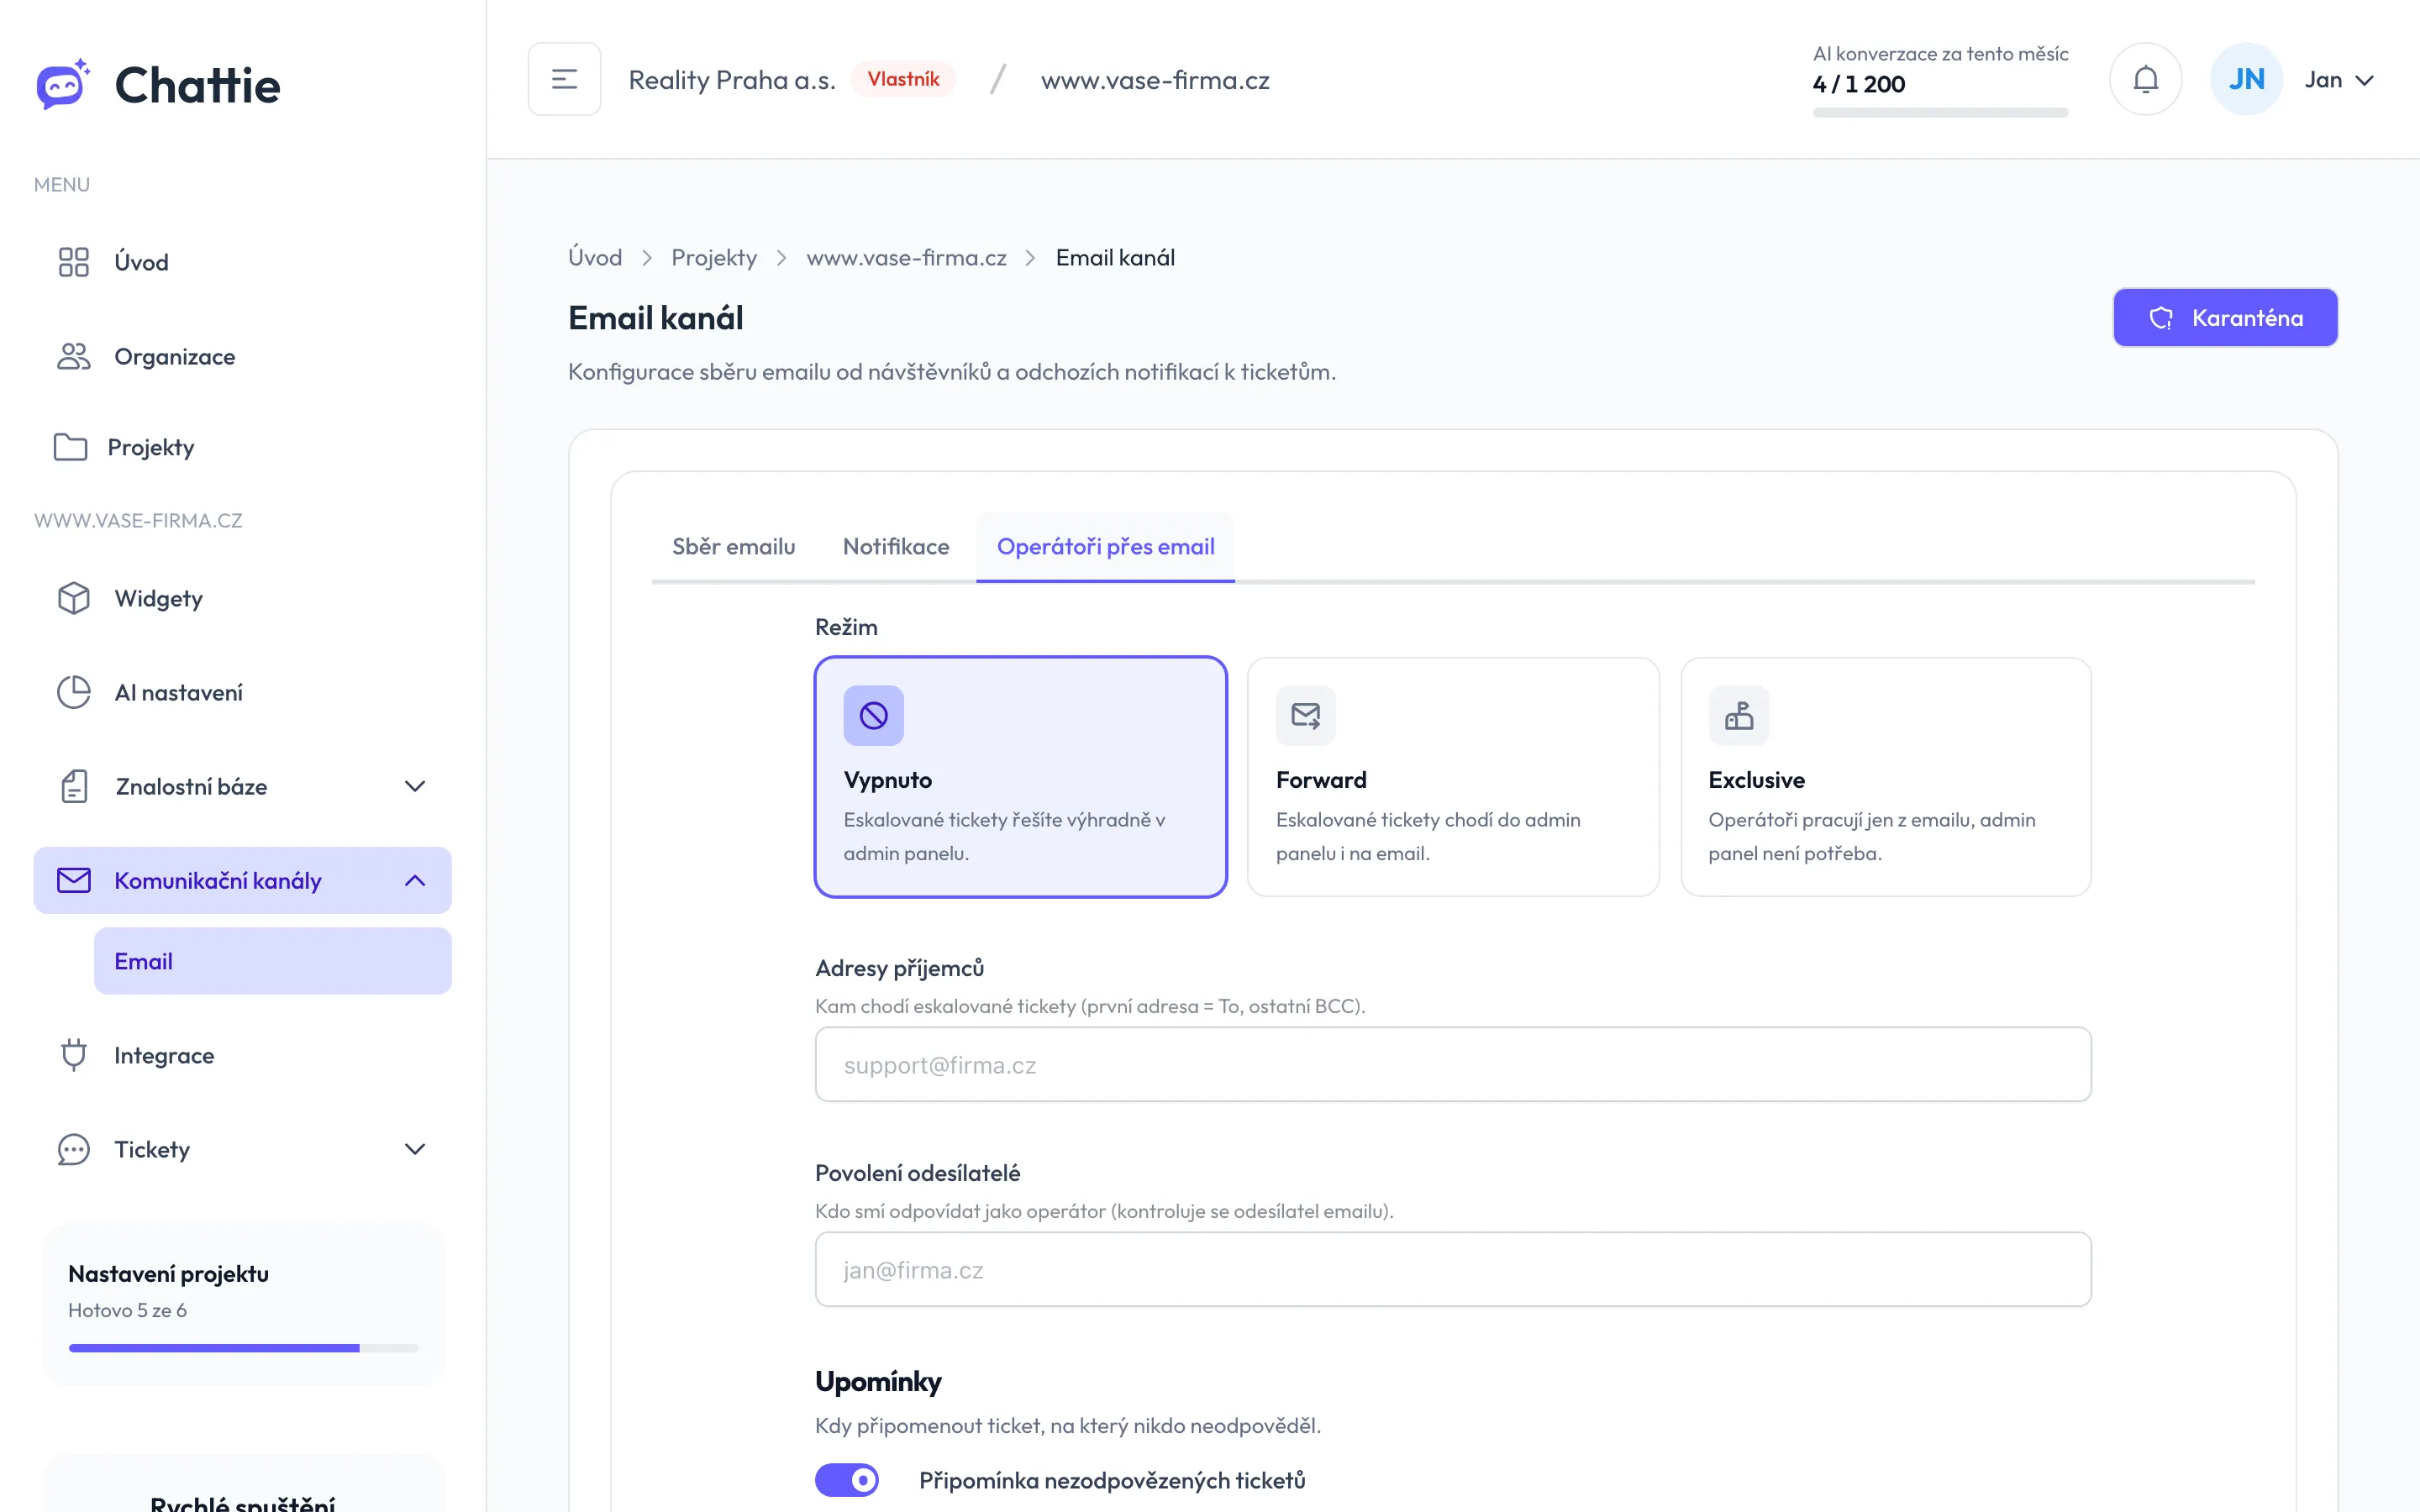Viewport: 2420px width, 1512px height.
Task: Click the Exclusive mailbox icon
Action: pos(1739,715)
